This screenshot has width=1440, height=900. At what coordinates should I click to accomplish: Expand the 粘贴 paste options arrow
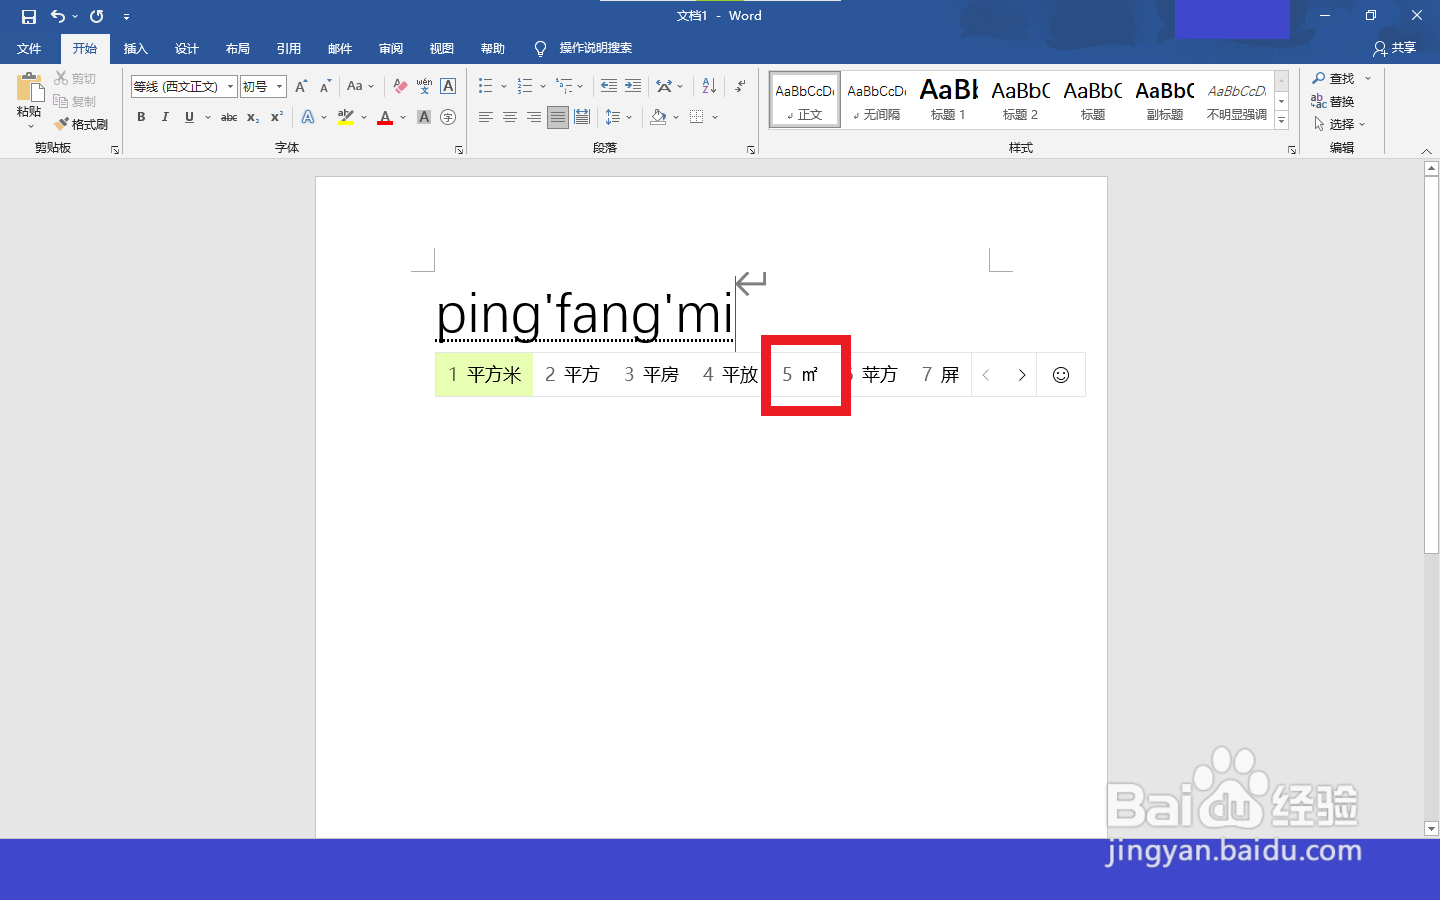pyautogui.click(x=30, y=127)
